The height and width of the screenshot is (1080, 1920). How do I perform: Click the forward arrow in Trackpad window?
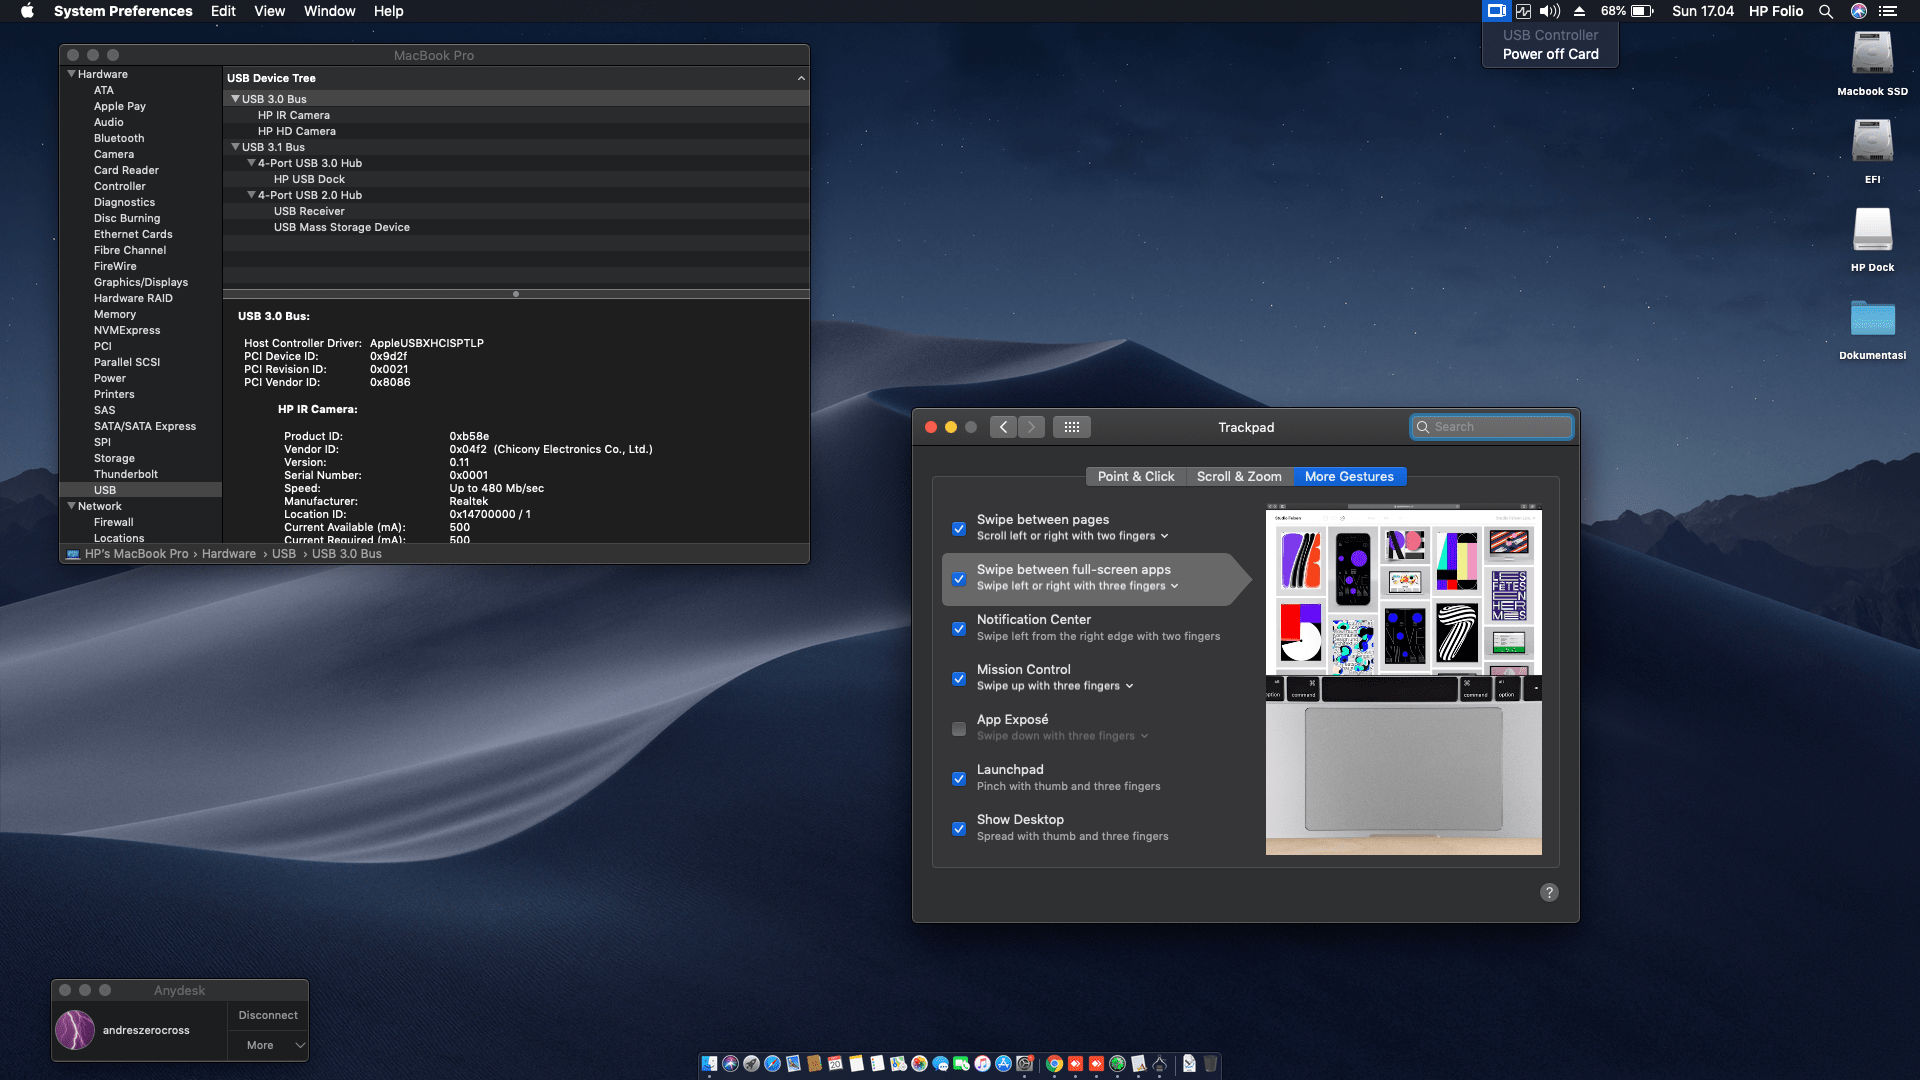point(1031,427)
